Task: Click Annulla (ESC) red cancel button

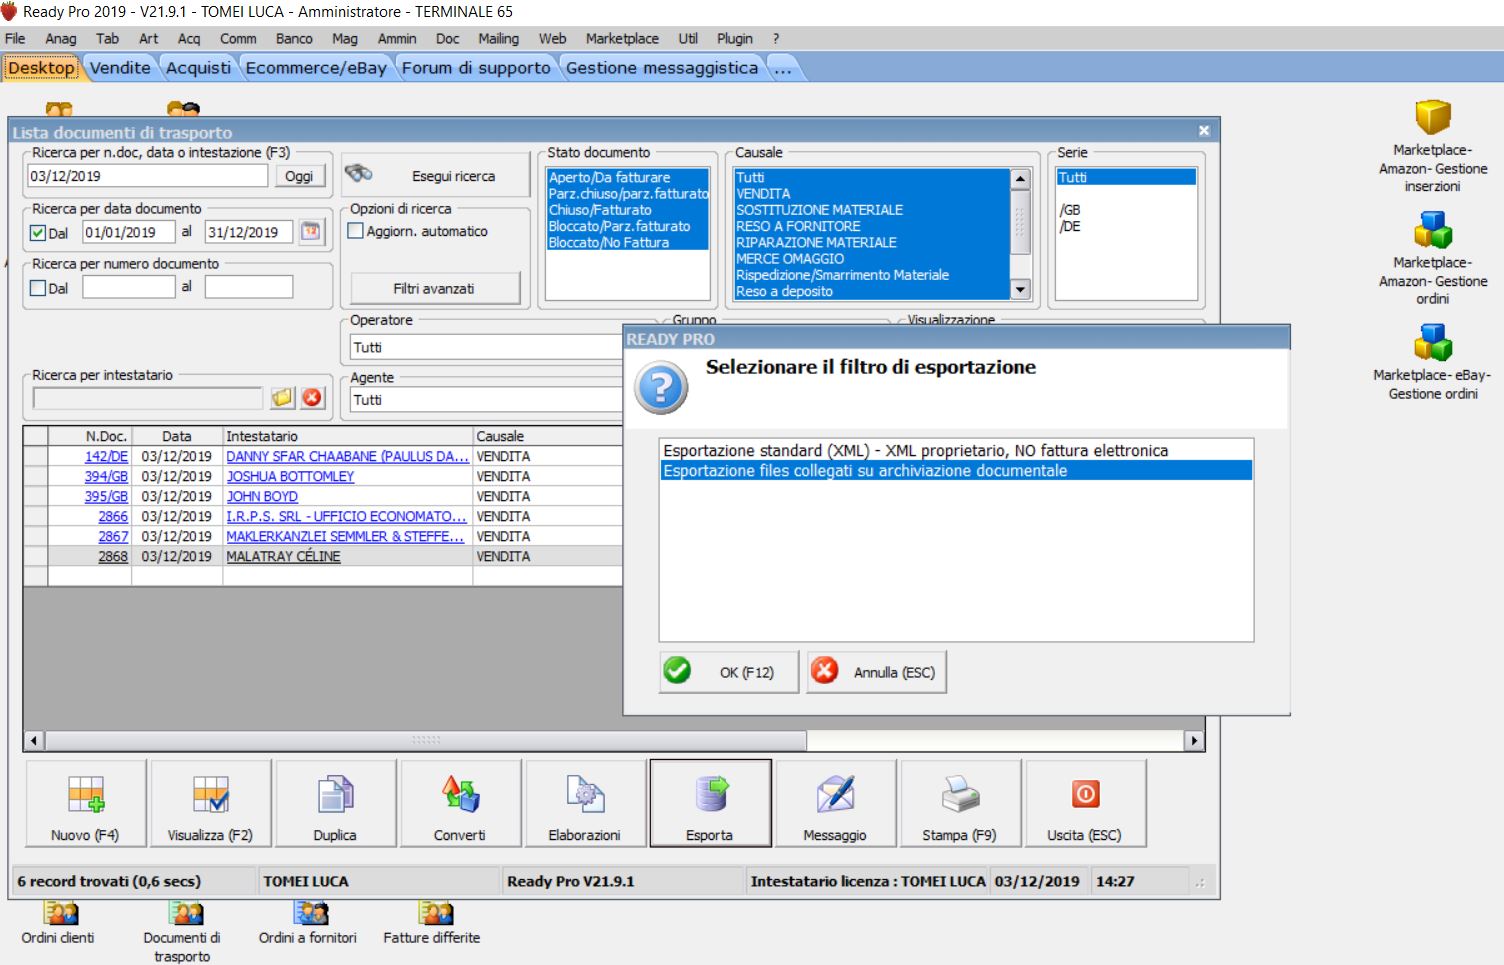Action: coord(876,672)
